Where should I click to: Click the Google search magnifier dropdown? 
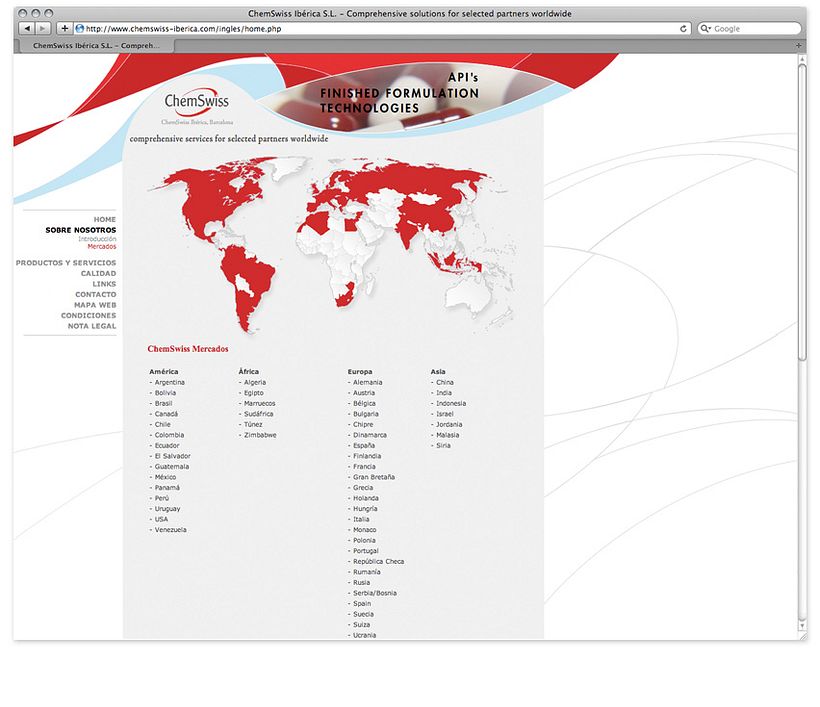click(x=706, y=29)
